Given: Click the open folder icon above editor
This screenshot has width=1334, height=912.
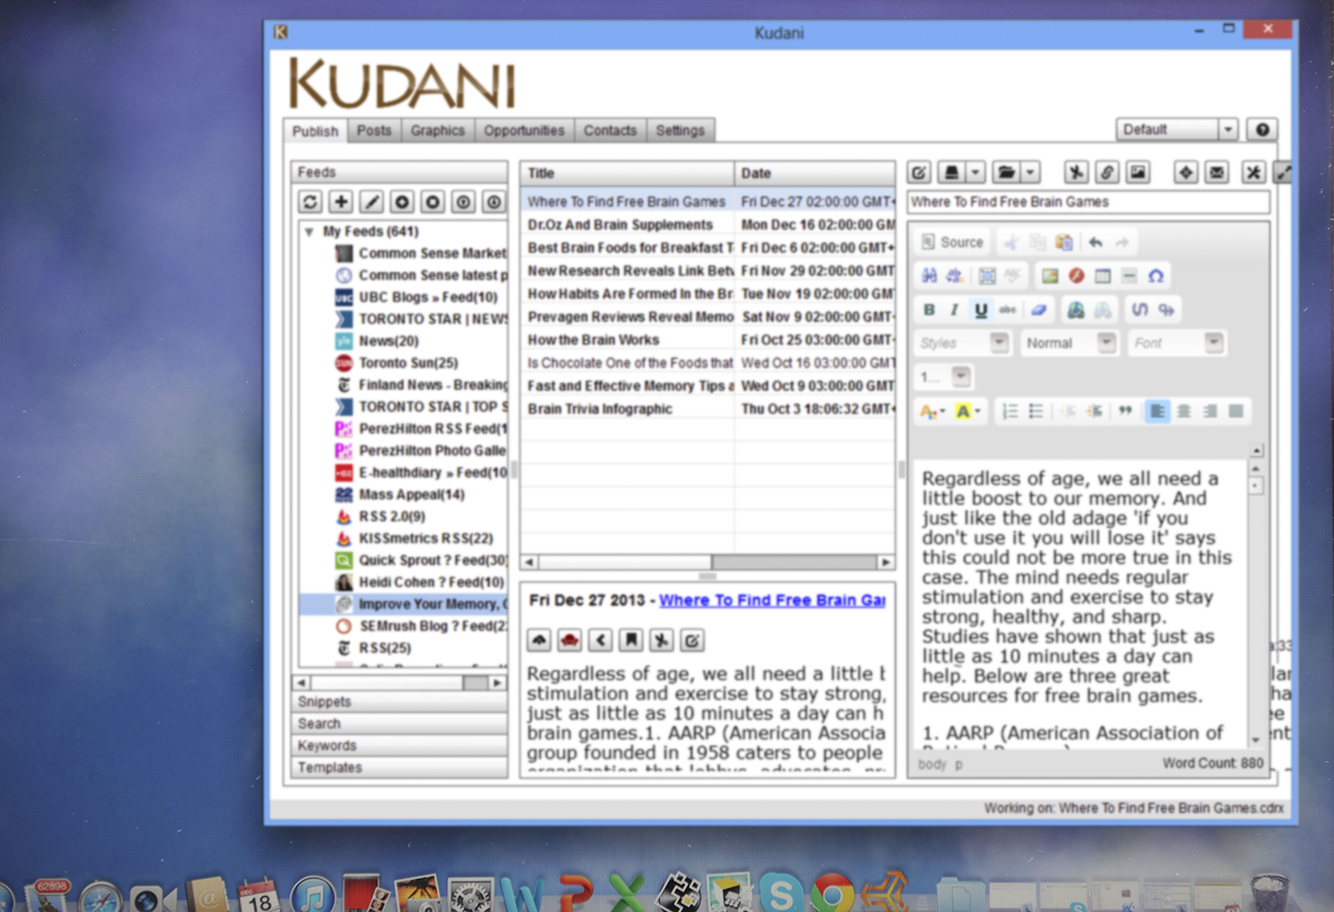Looking at the screenshot, I should pyautogui.click(x=1006, y=173).
